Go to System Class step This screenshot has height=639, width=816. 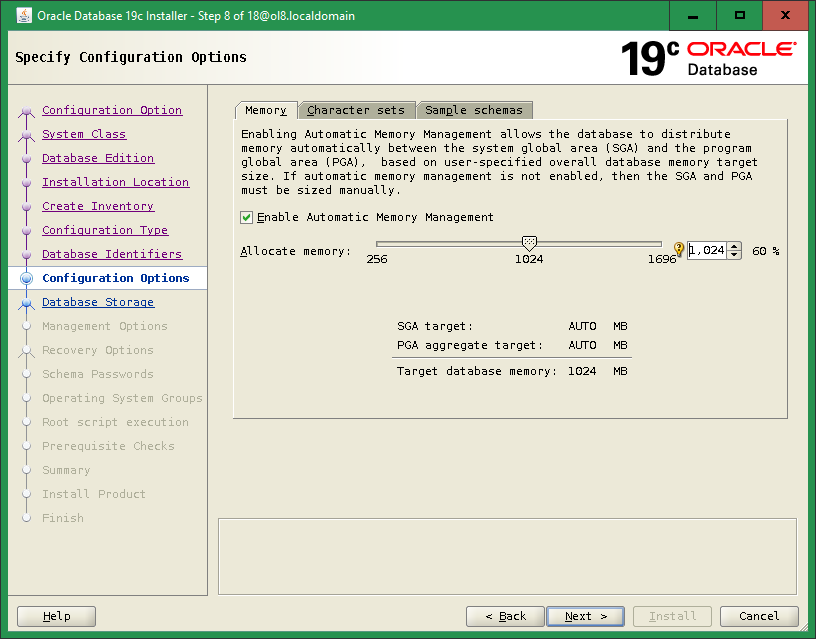point(84,134)
